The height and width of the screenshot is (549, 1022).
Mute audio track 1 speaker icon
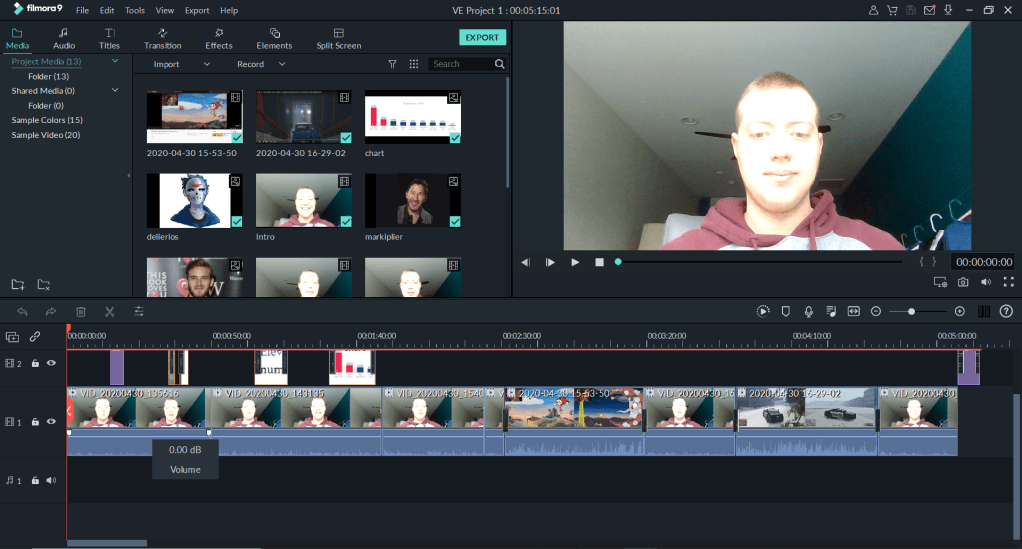pyautogui.click(x=51, y=480)
